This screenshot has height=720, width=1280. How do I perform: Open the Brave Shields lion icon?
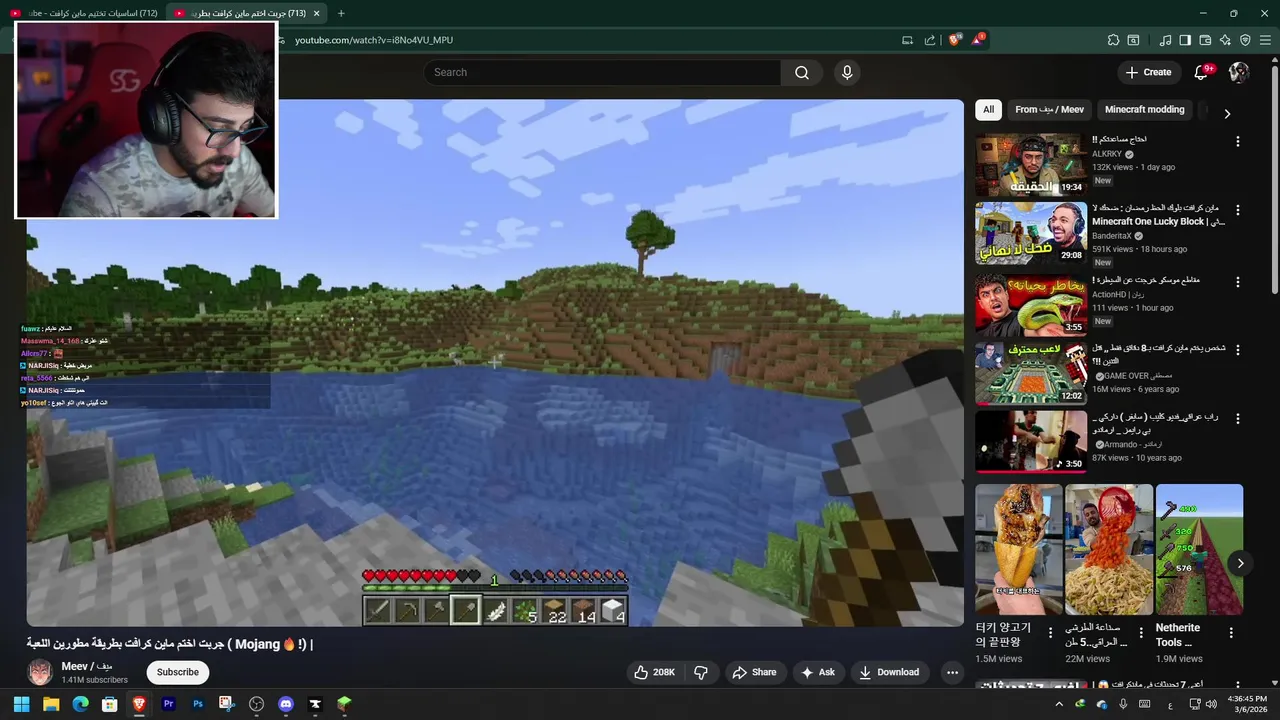click(954, 40)
